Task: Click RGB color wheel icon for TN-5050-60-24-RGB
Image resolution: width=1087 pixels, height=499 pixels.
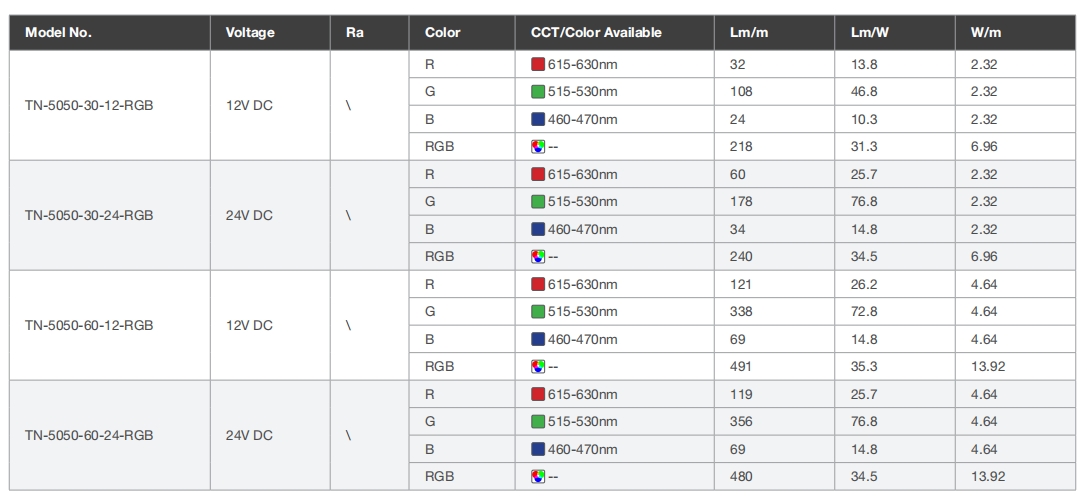Action: coord(538,477)
